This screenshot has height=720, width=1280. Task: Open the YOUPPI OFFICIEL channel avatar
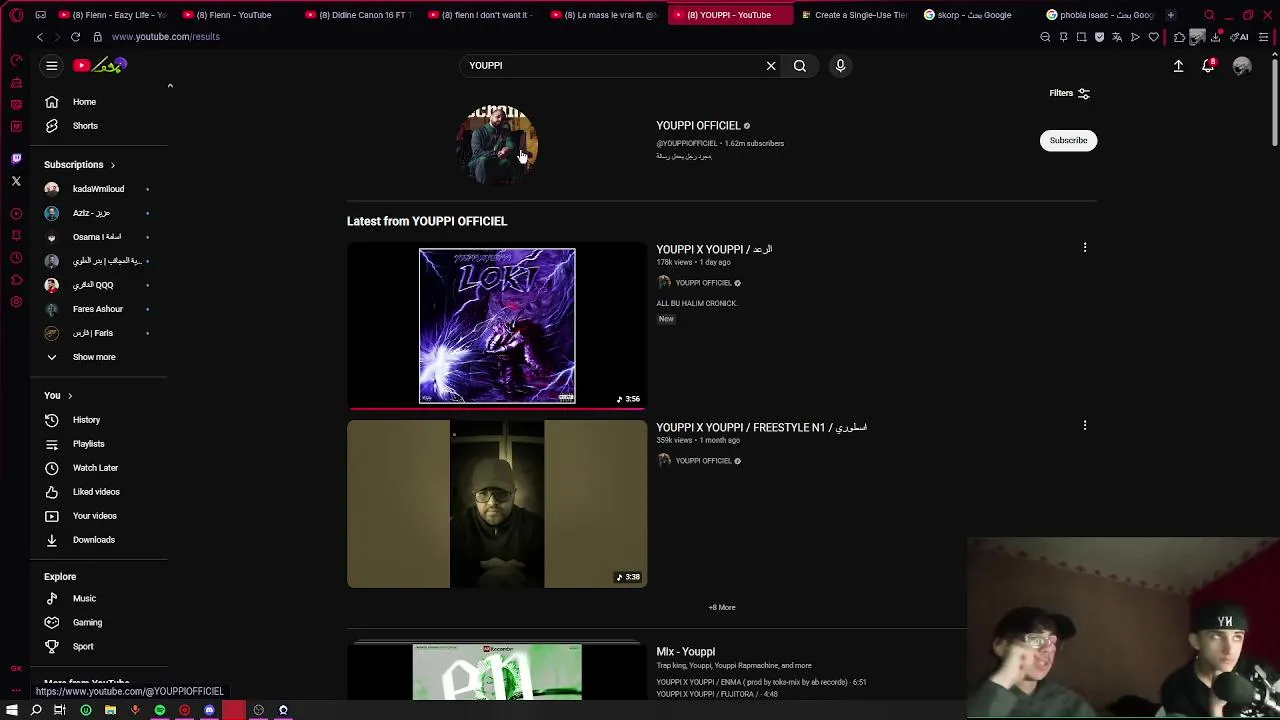(497, 143)
